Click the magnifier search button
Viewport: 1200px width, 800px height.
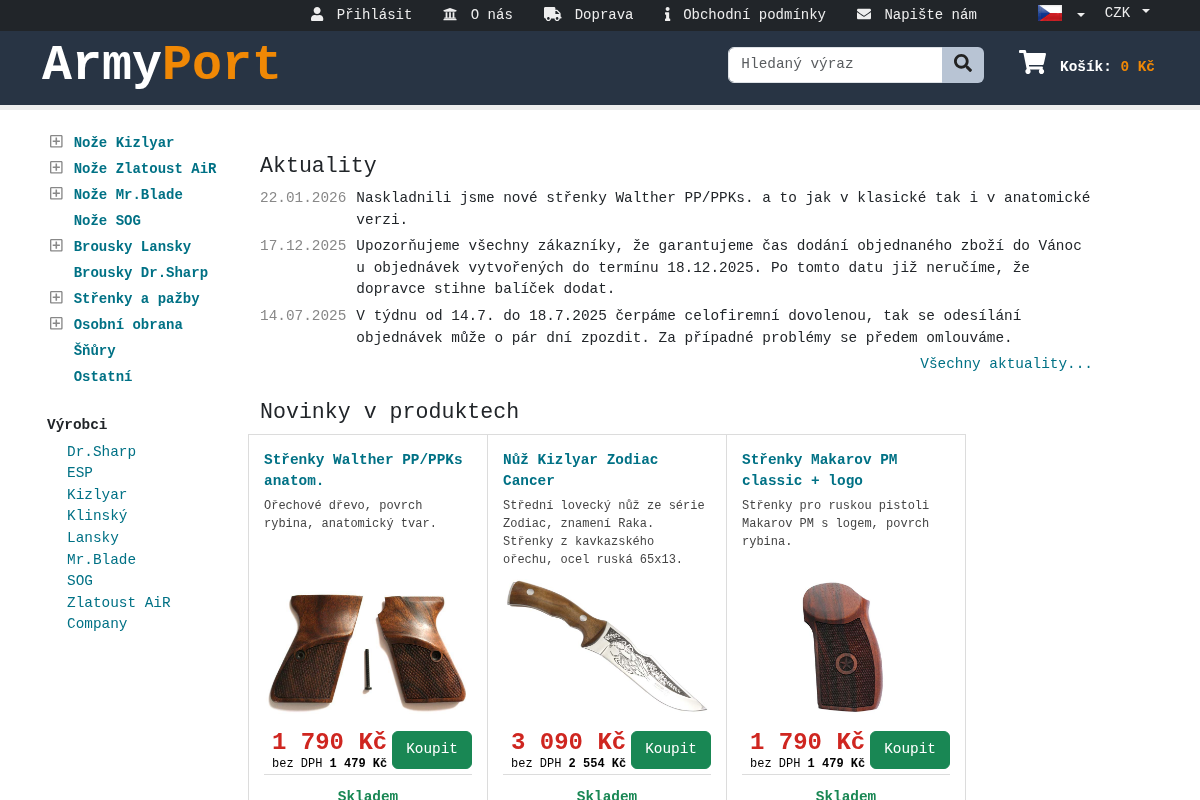click(963, 64)
